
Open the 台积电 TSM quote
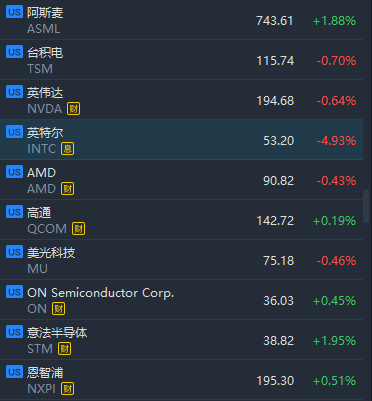[x=182, y=60]
